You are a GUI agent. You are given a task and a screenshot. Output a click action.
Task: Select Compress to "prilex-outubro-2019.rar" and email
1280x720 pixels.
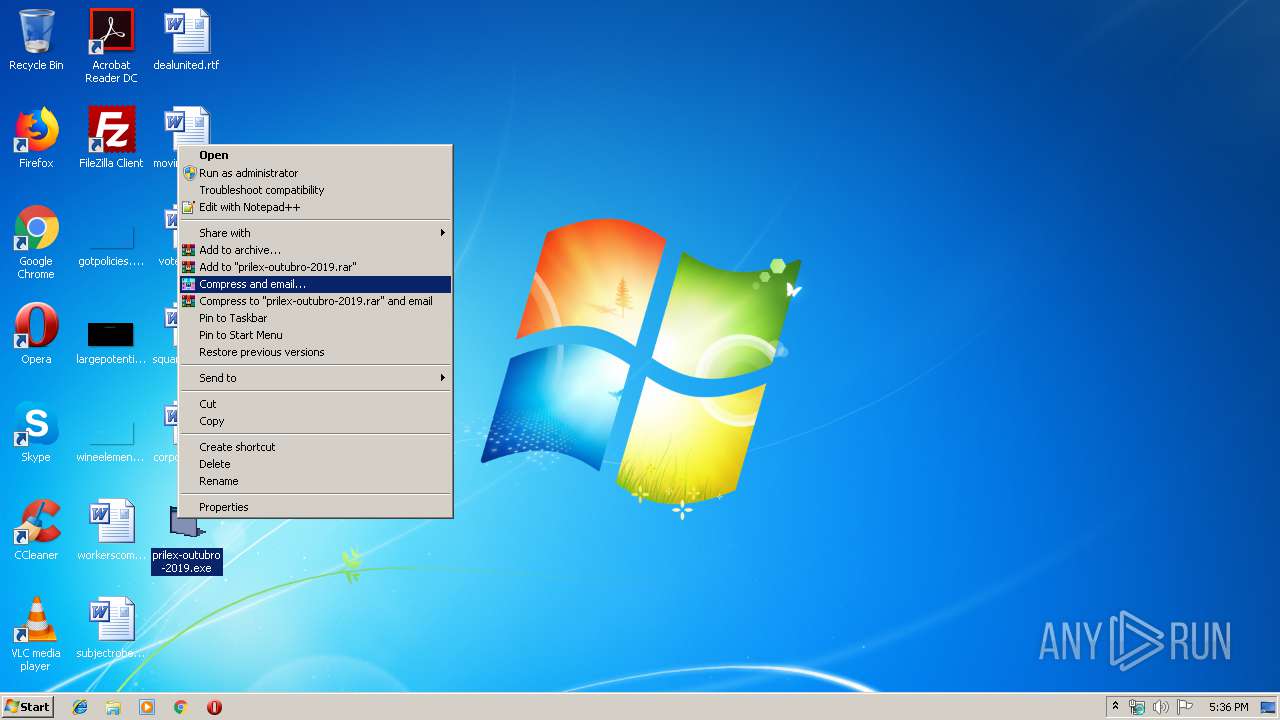tap(315, 301)
